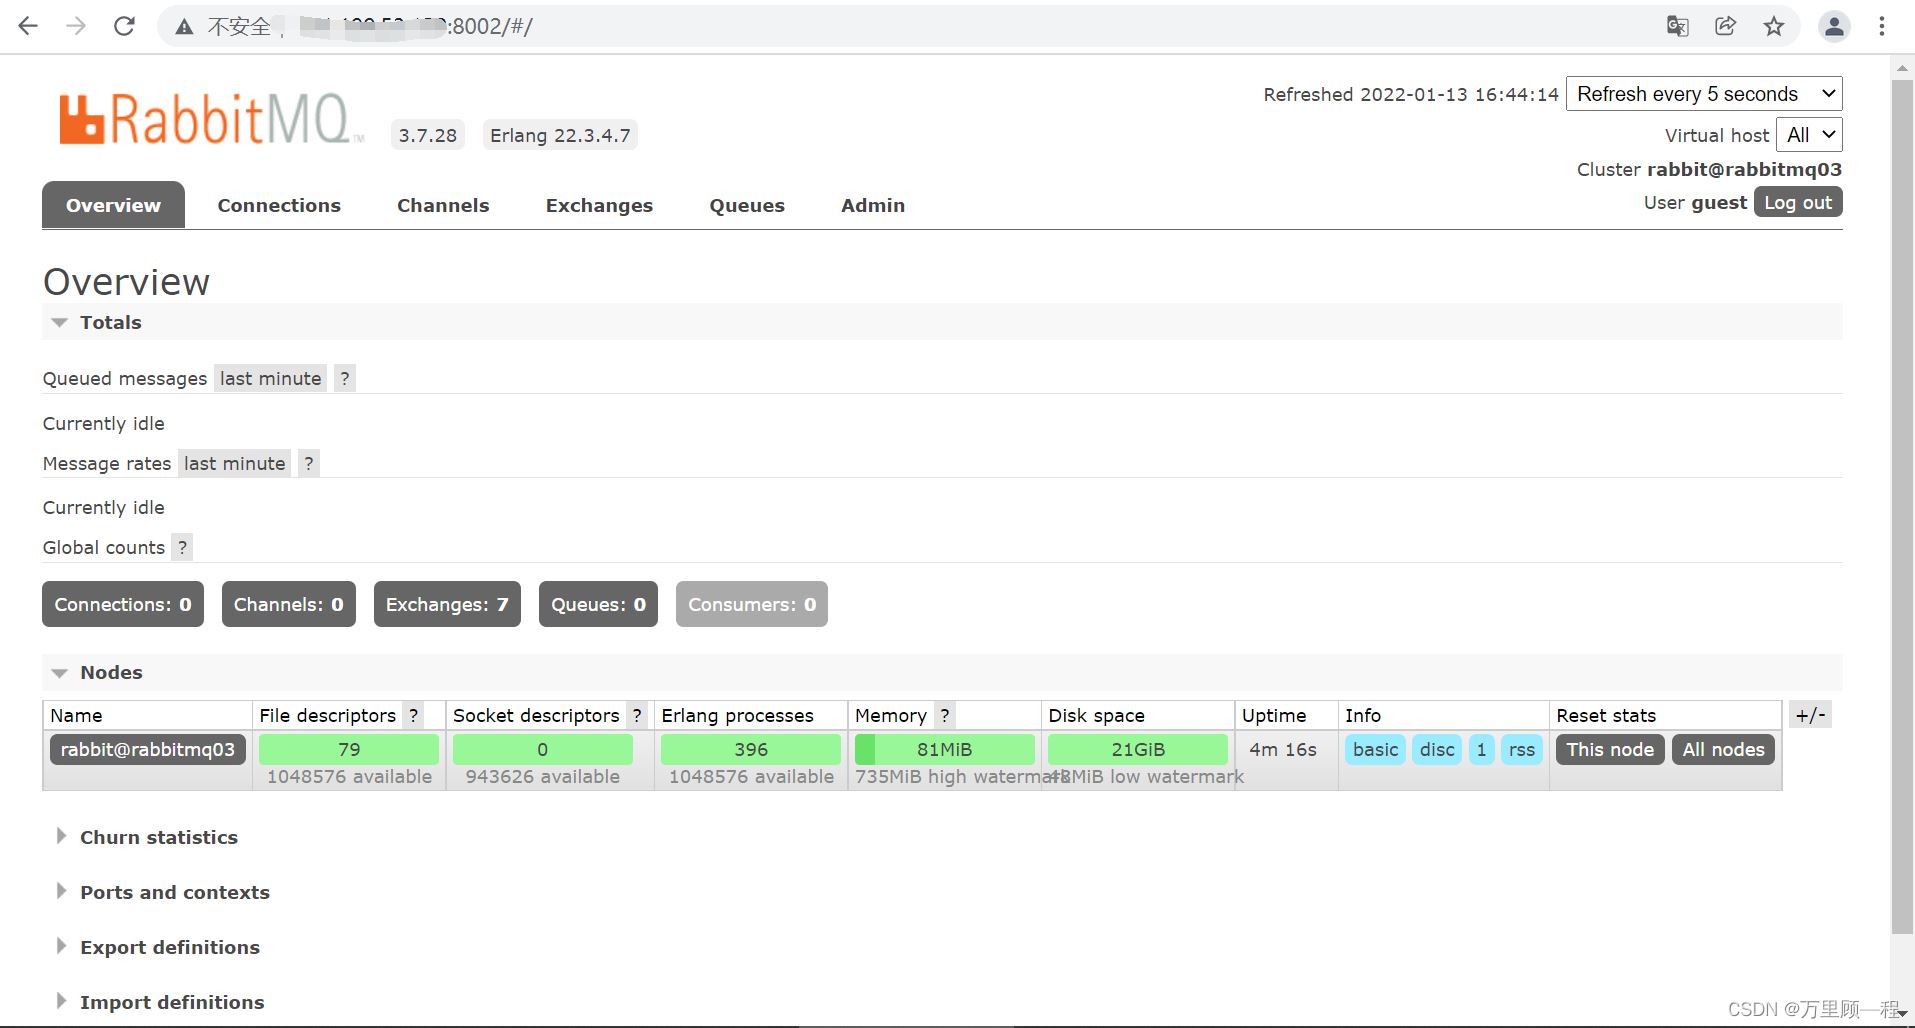Open help for Memory column
The width and height of the screenshot is (1915, 1028).
(944, 715)
